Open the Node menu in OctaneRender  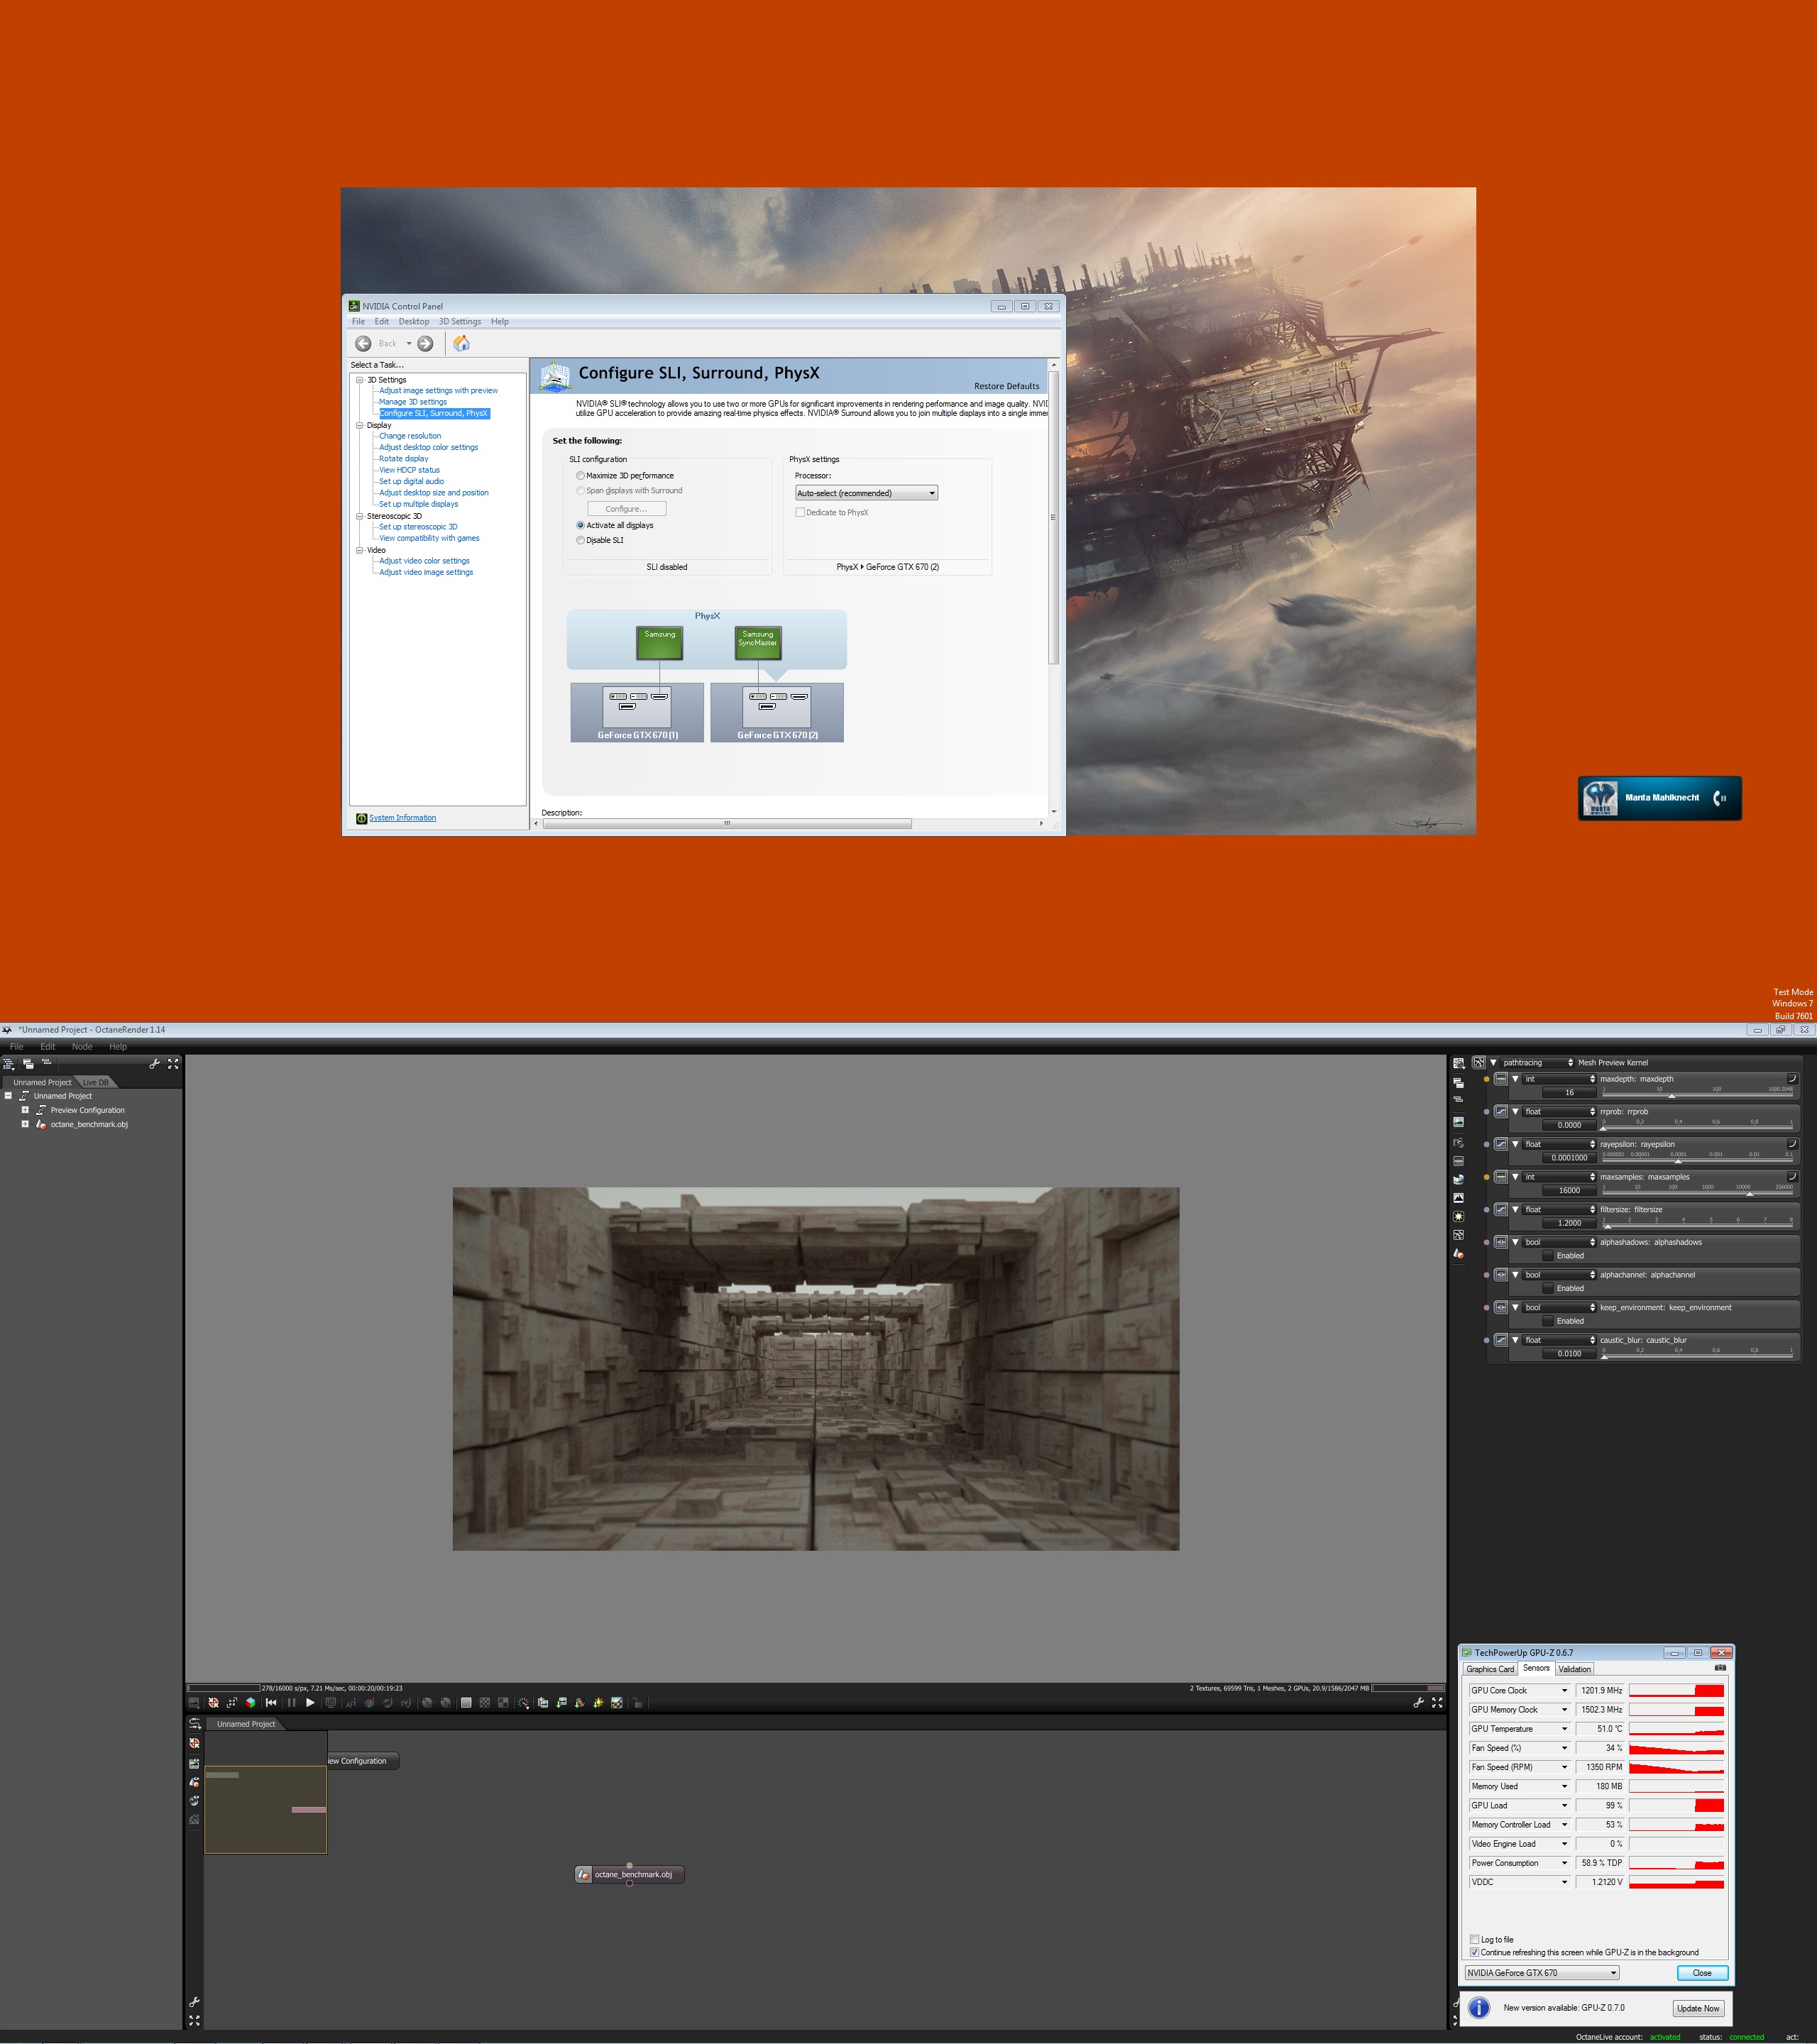pos(82,1046)
